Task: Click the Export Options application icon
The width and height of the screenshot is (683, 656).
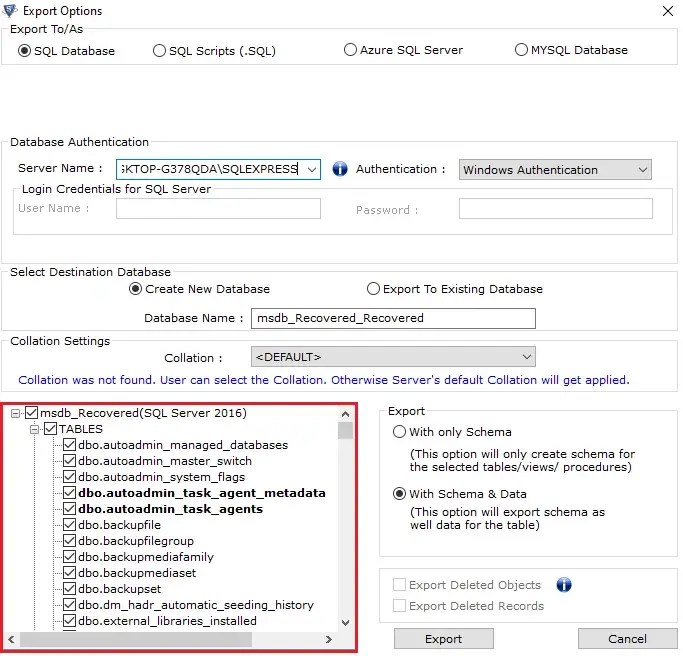Action: coord(10,10)
